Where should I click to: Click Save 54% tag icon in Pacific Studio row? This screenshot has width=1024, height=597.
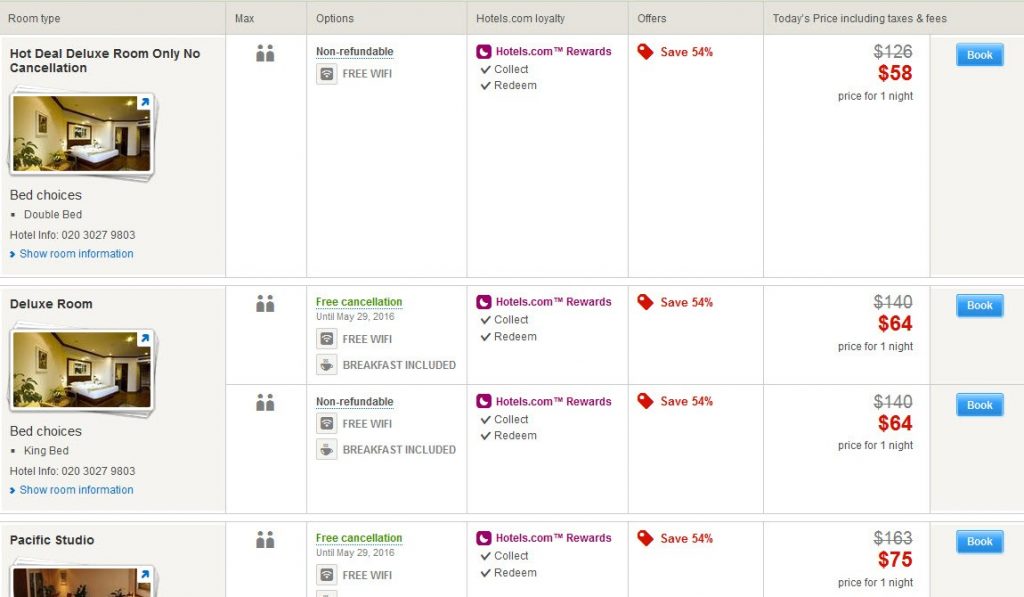[645, 538]
